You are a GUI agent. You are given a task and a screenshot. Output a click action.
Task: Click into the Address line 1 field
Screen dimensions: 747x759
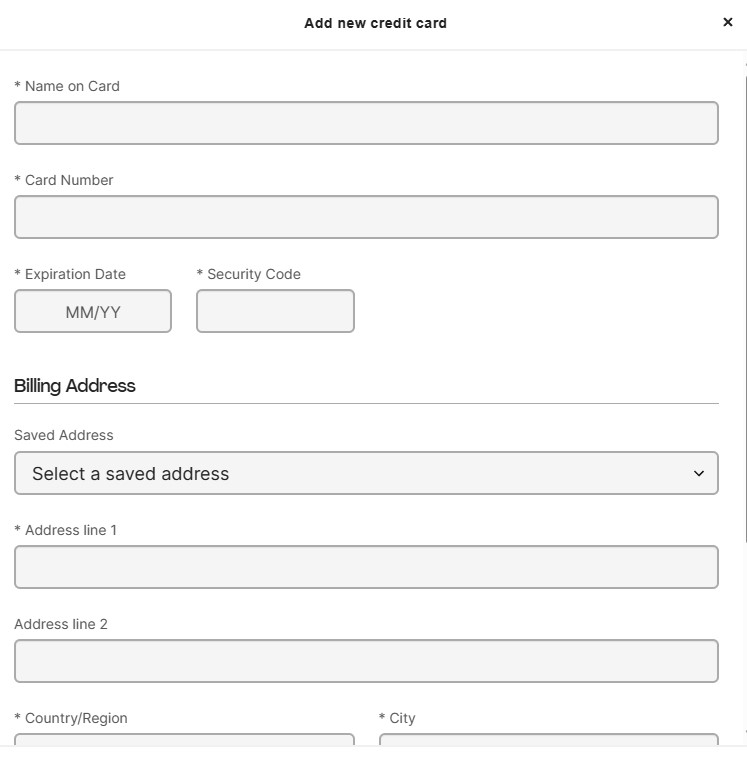pyautogui.click(x=366, y=567)
